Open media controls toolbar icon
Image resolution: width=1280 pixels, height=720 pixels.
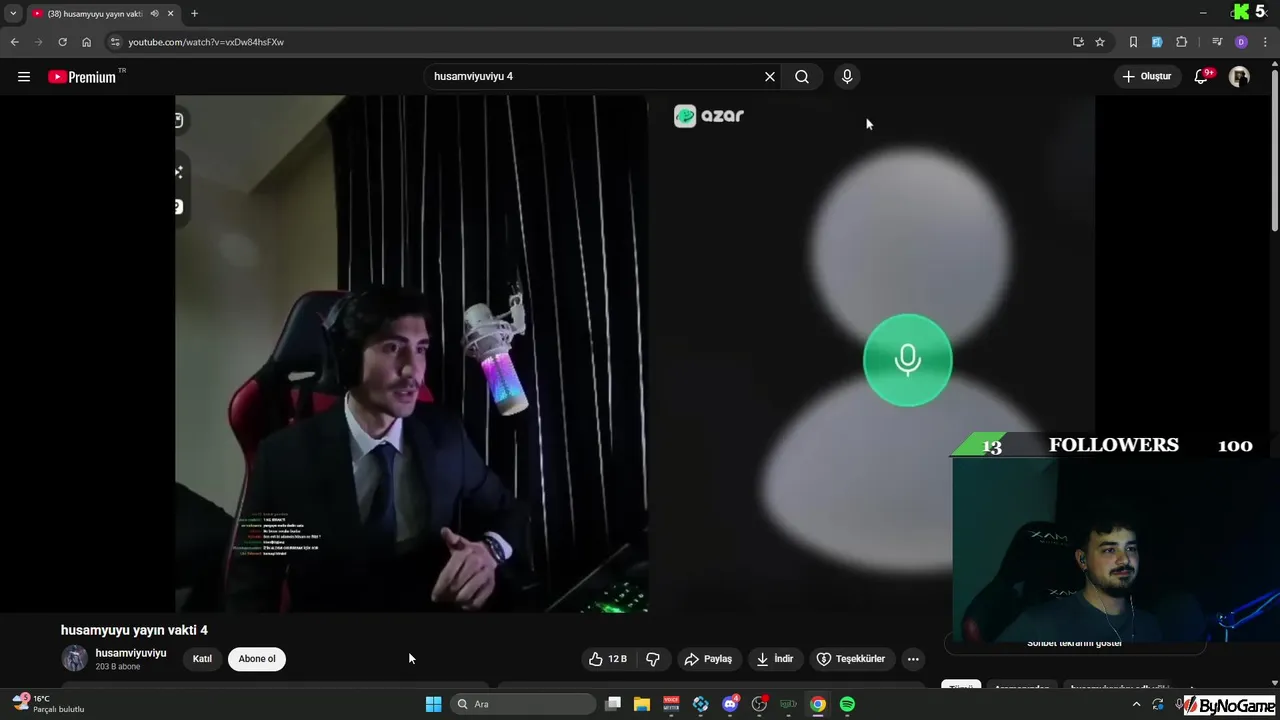1217,42
